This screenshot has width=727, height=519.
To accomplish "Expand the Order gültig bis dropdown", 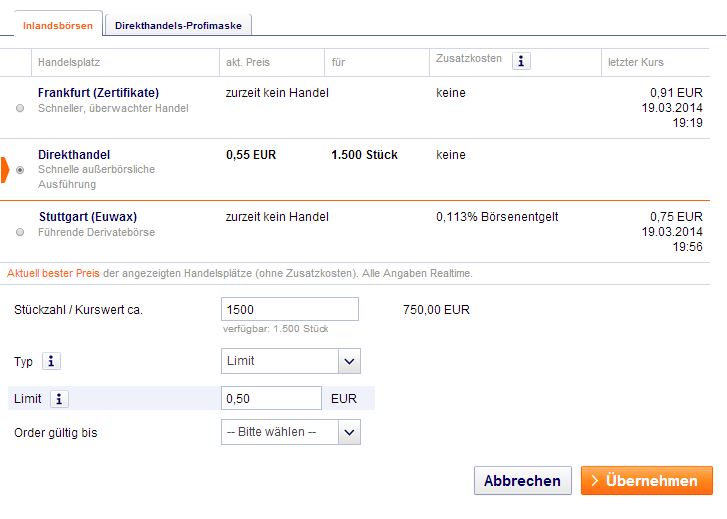I will click(290, 432).
